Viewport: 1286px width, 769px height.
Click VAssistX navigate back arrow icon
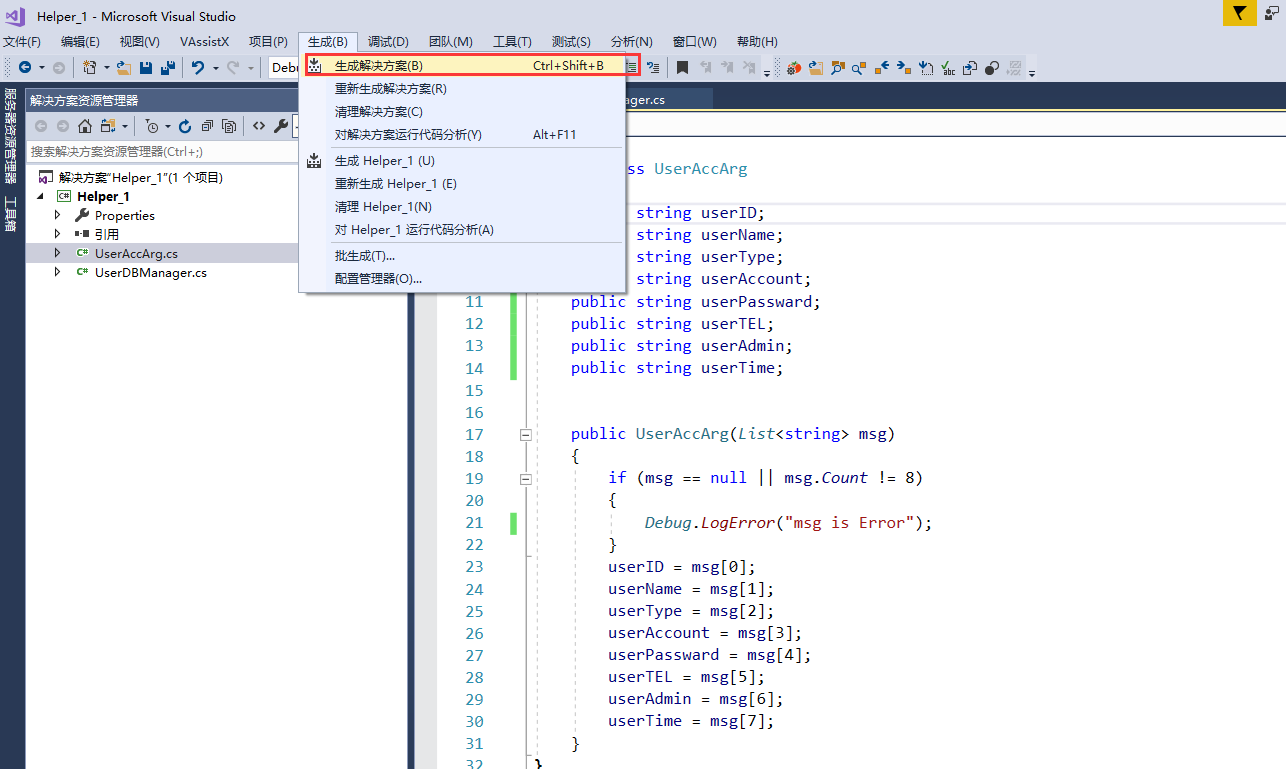pyautogui.click(x=882, y=68)
